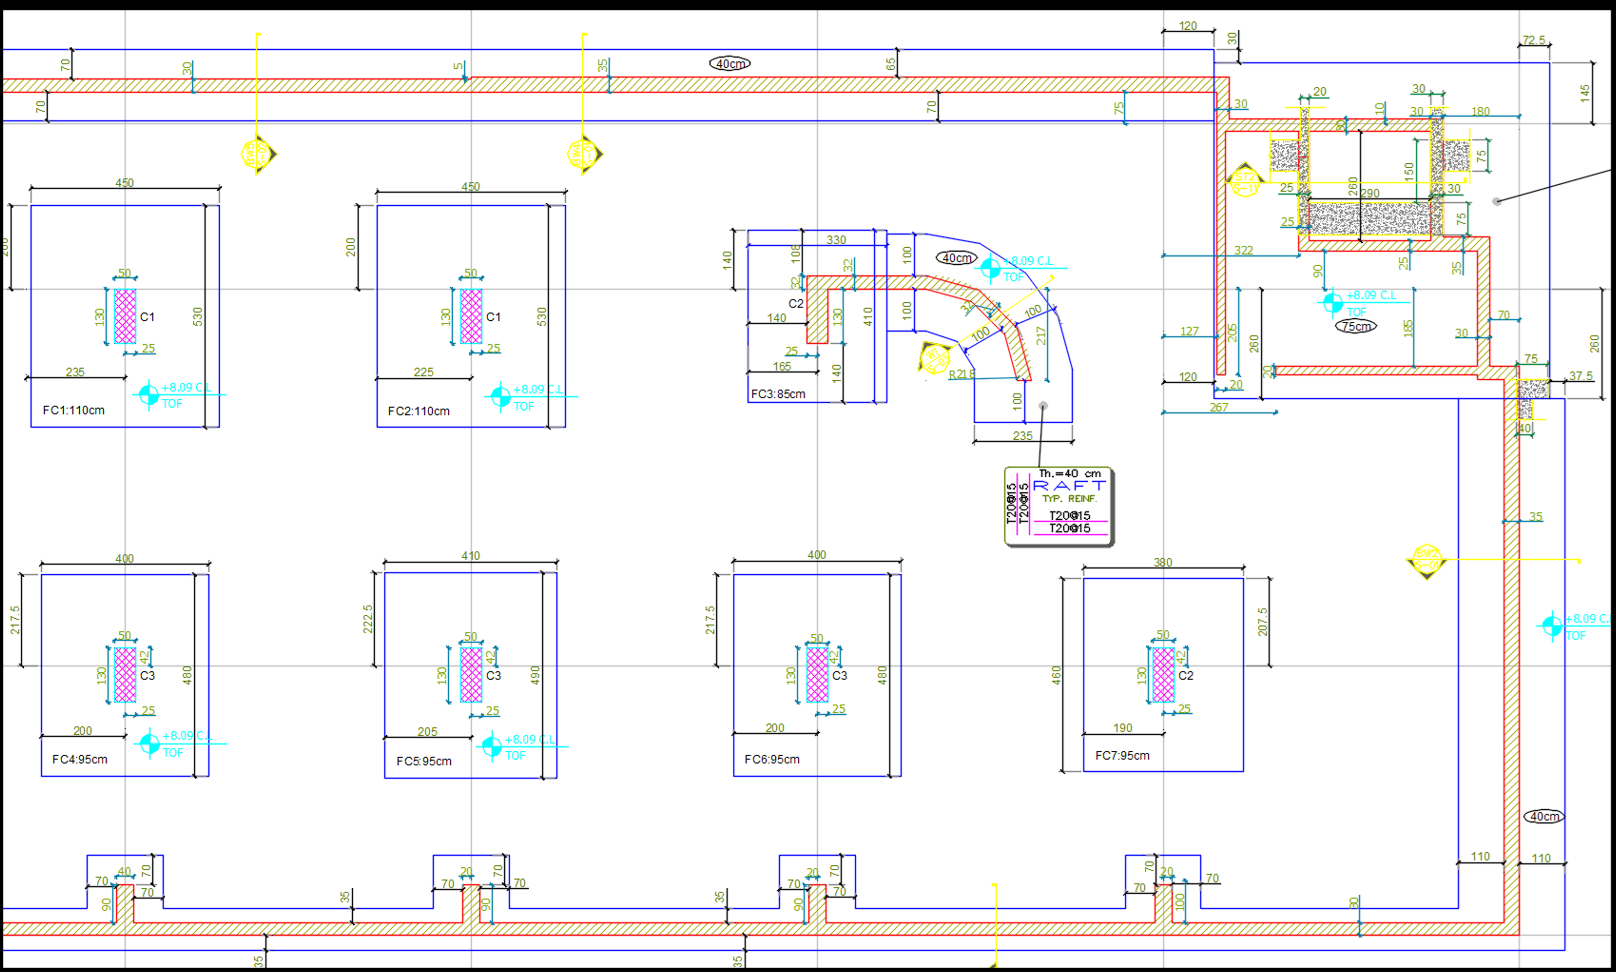Screen dimensions: 1616x972
Task: Click the RAFT typ. reinf. callout box
Action: 1058,507
